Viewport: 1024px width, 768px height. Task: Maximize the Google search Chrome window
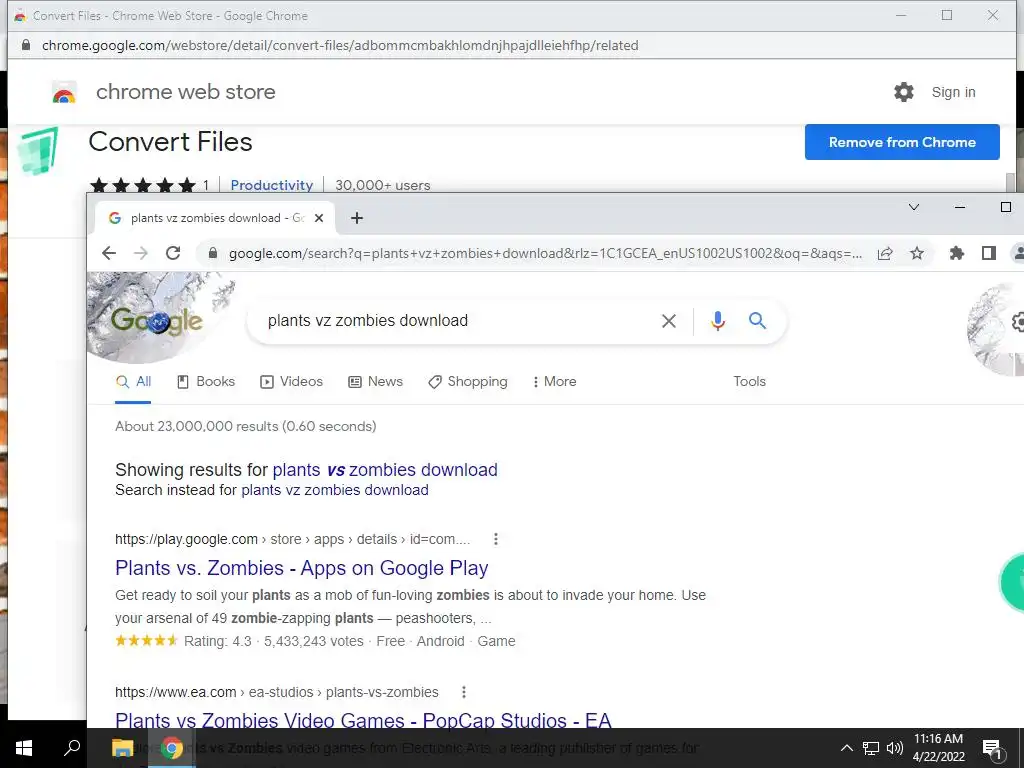click(1006, 207)
